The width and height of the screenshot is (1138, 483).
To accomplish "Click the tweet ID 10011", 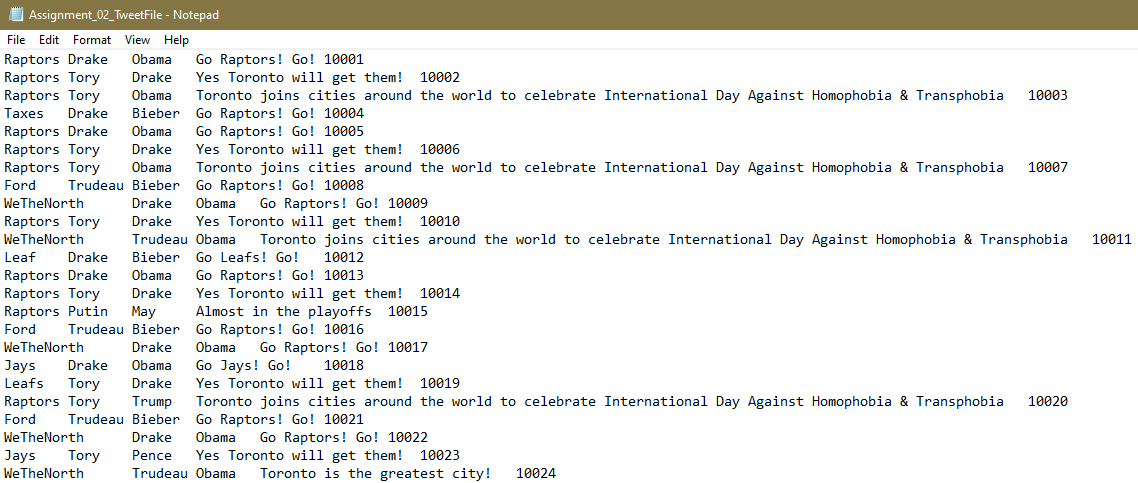I will click(x=1112, y=239).
